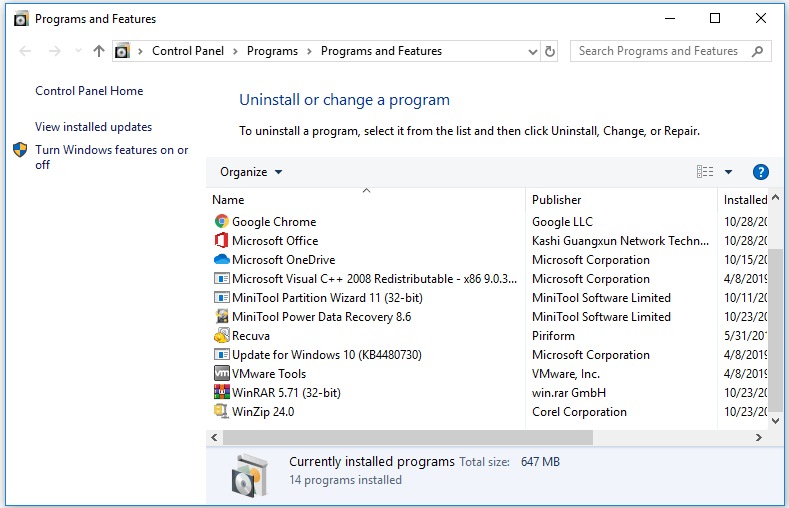This screenshot has width=789, height=508.
Task: Go up one level with up arrow
Action: [x=98, y=51]
